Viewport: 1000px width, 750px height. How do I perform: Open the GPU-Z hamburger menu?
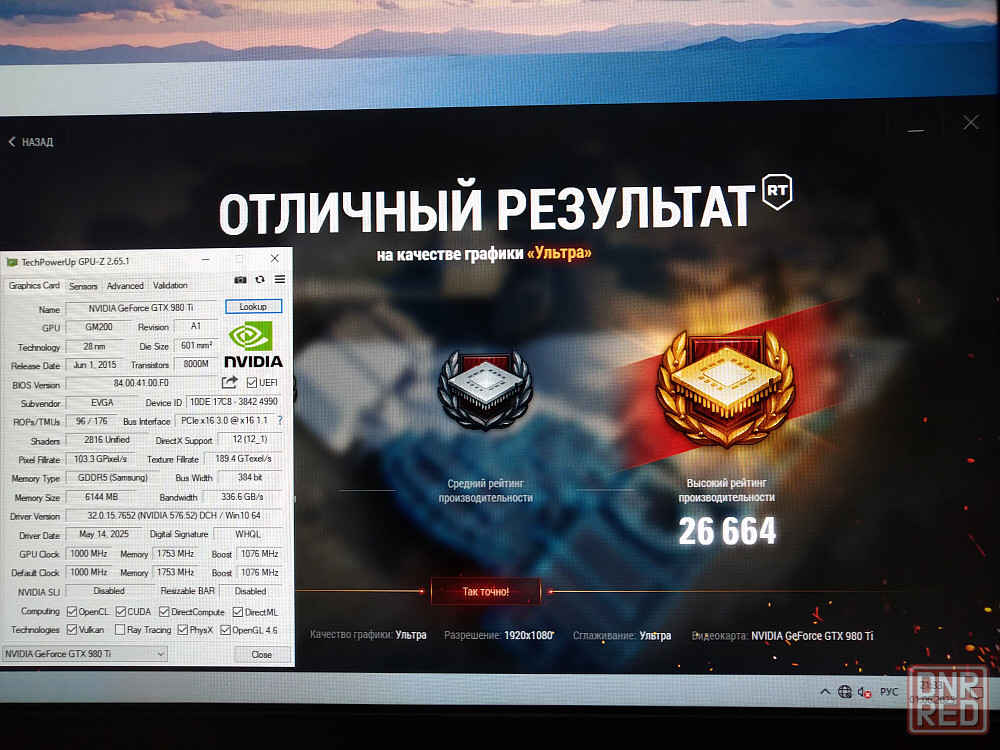tap(279, 279)
